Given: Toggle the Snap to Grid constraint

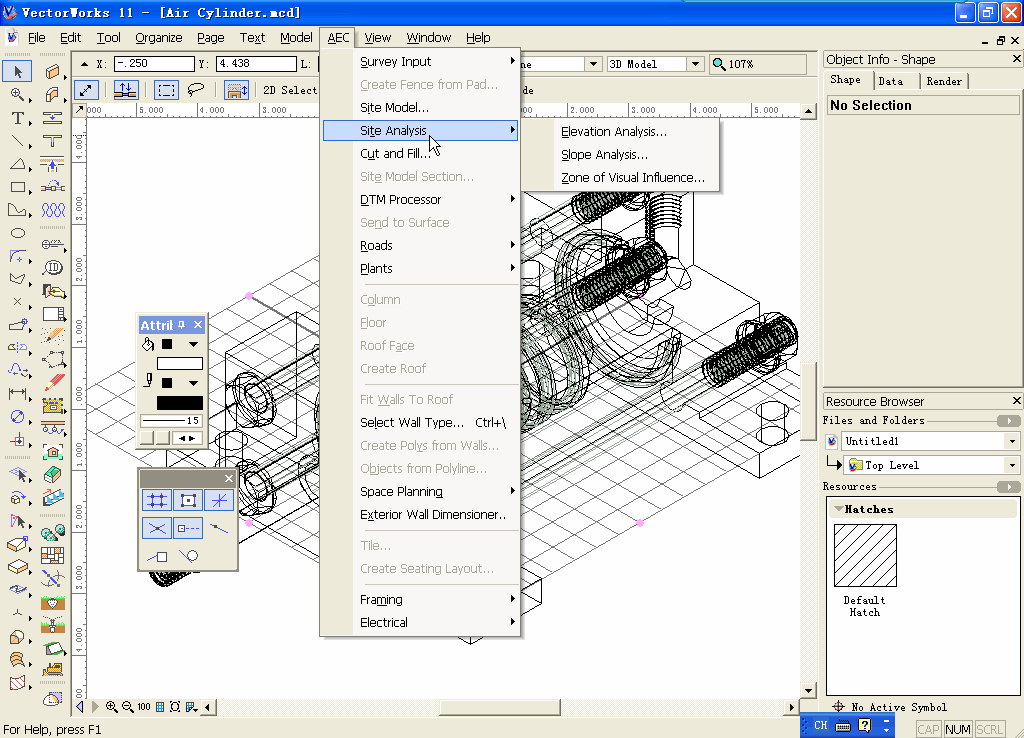Looking at the screenshot, I should point(157,500).
